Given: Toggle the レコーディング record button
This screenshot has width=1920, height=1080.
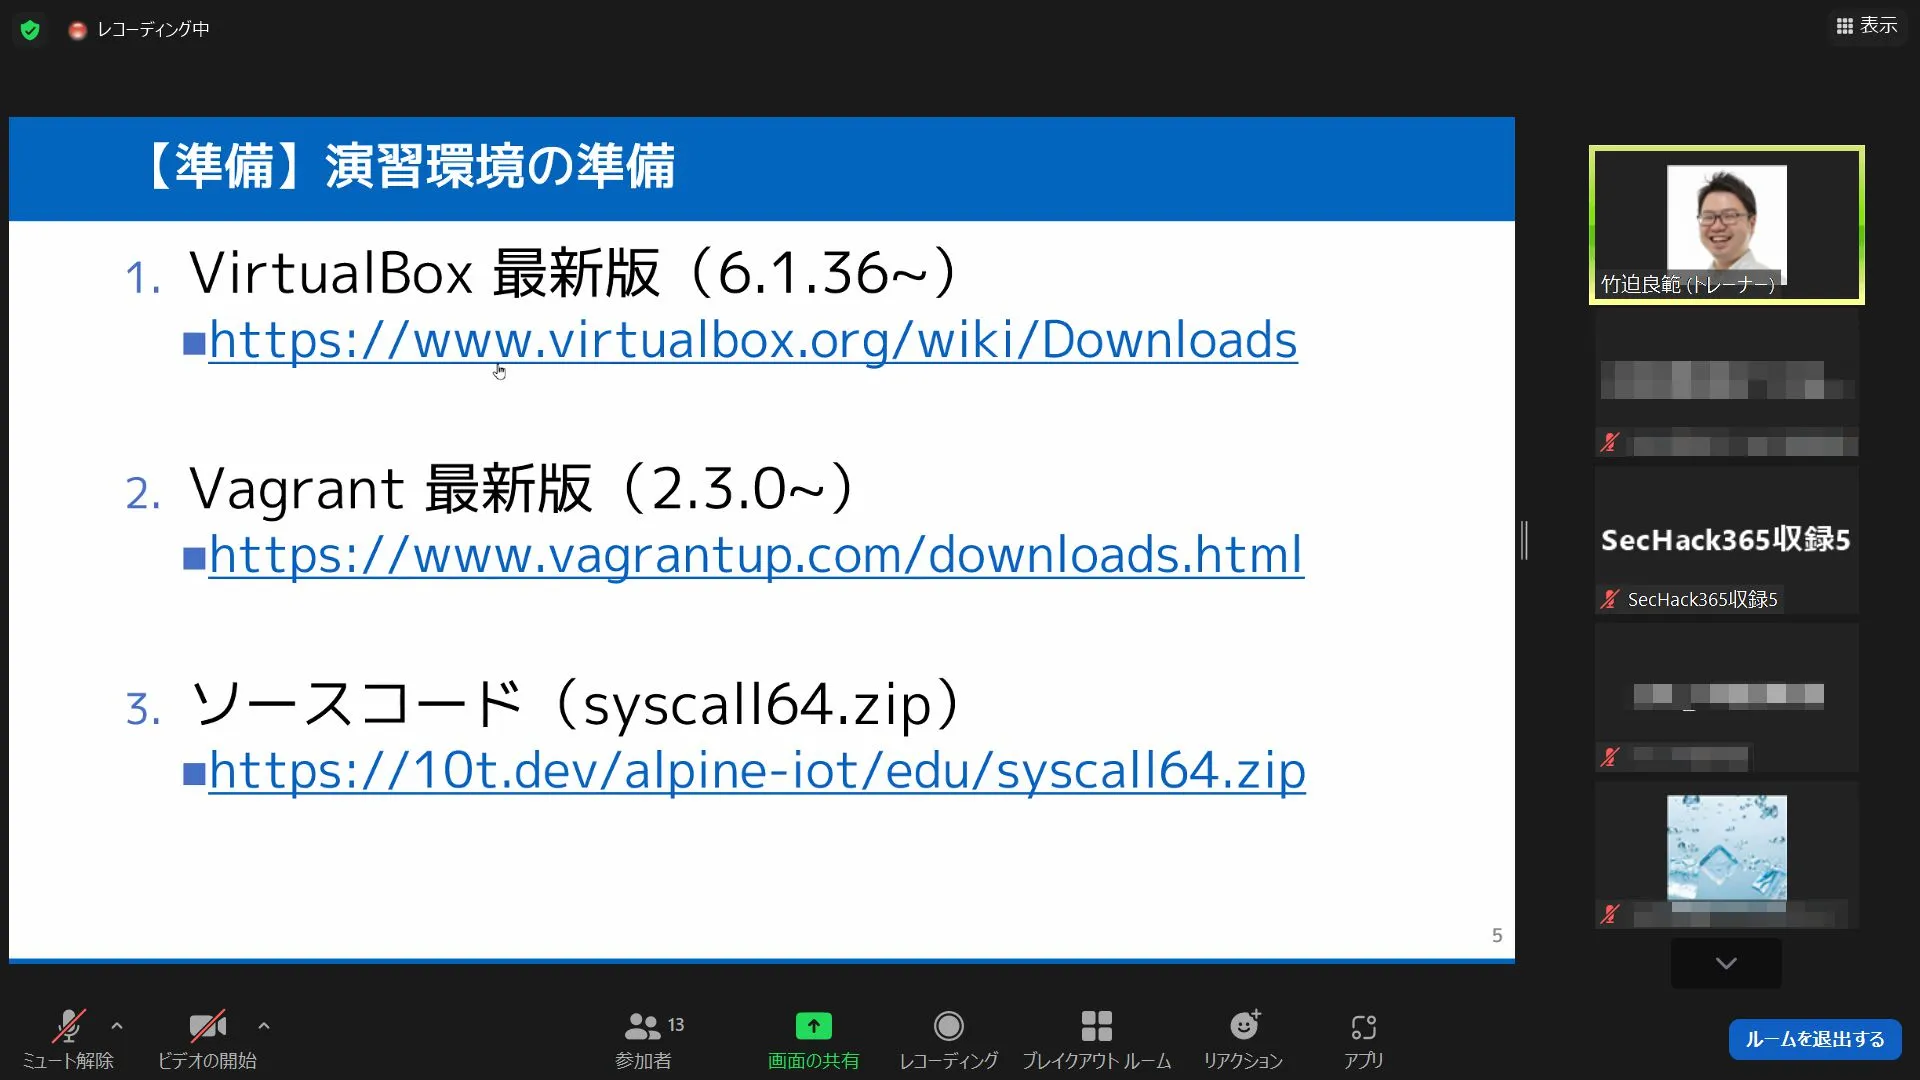Looking at the screenshot, I should pyautogui.click(x=948, y=1039).
